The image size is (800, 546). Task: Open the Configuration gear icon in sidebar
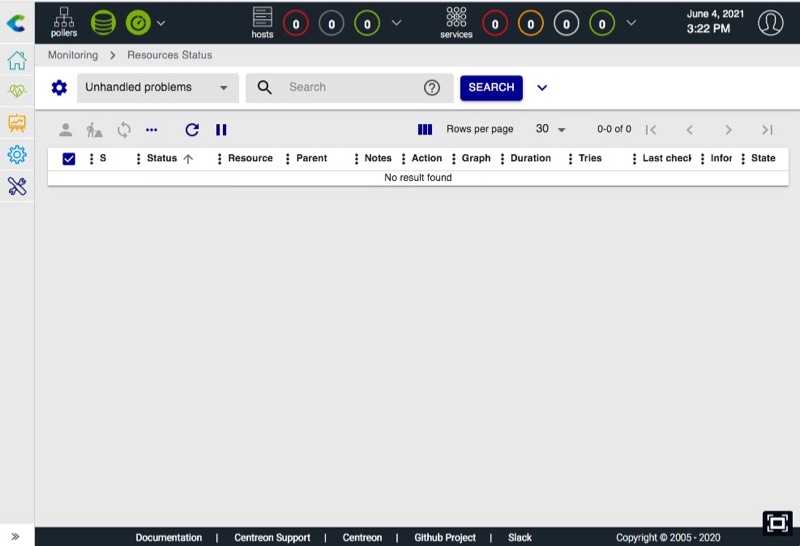pyautogui.click(x=17, y=155)
